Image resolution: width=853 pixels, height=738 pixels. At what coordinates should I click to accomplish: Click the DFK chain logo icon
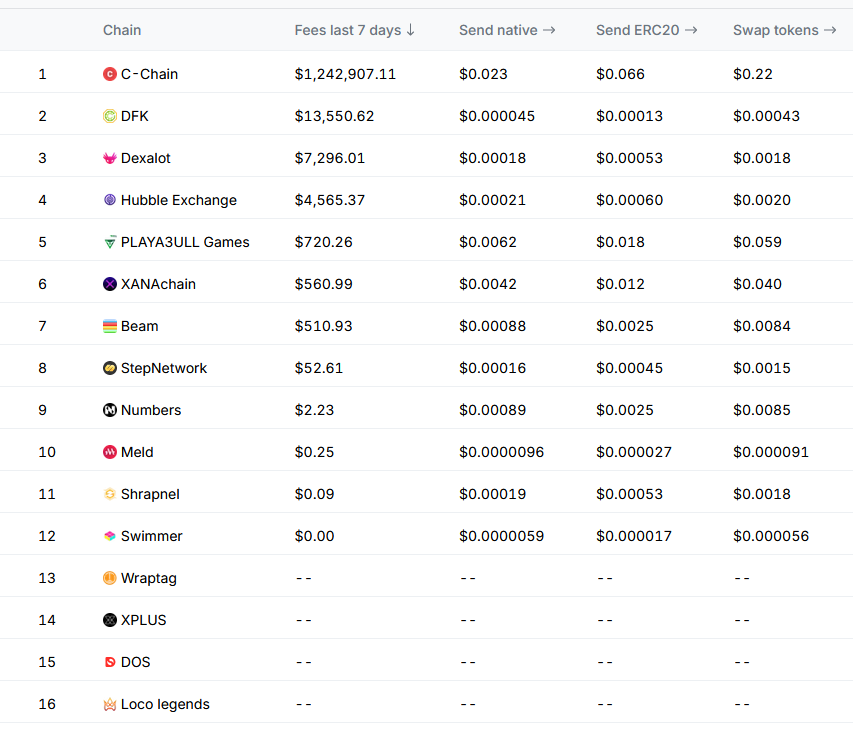pyautogui.click(x=110, y=116)
